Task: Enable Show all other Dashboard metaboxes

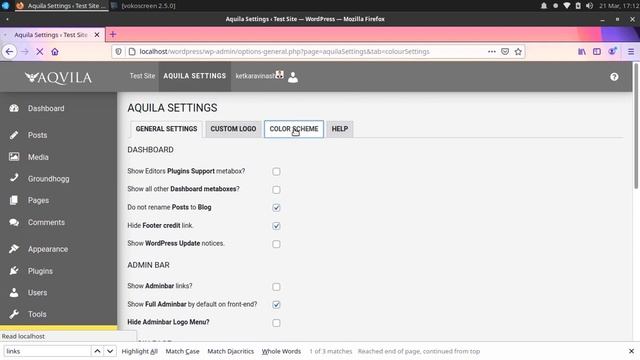Action: click(x=276, y=190)
